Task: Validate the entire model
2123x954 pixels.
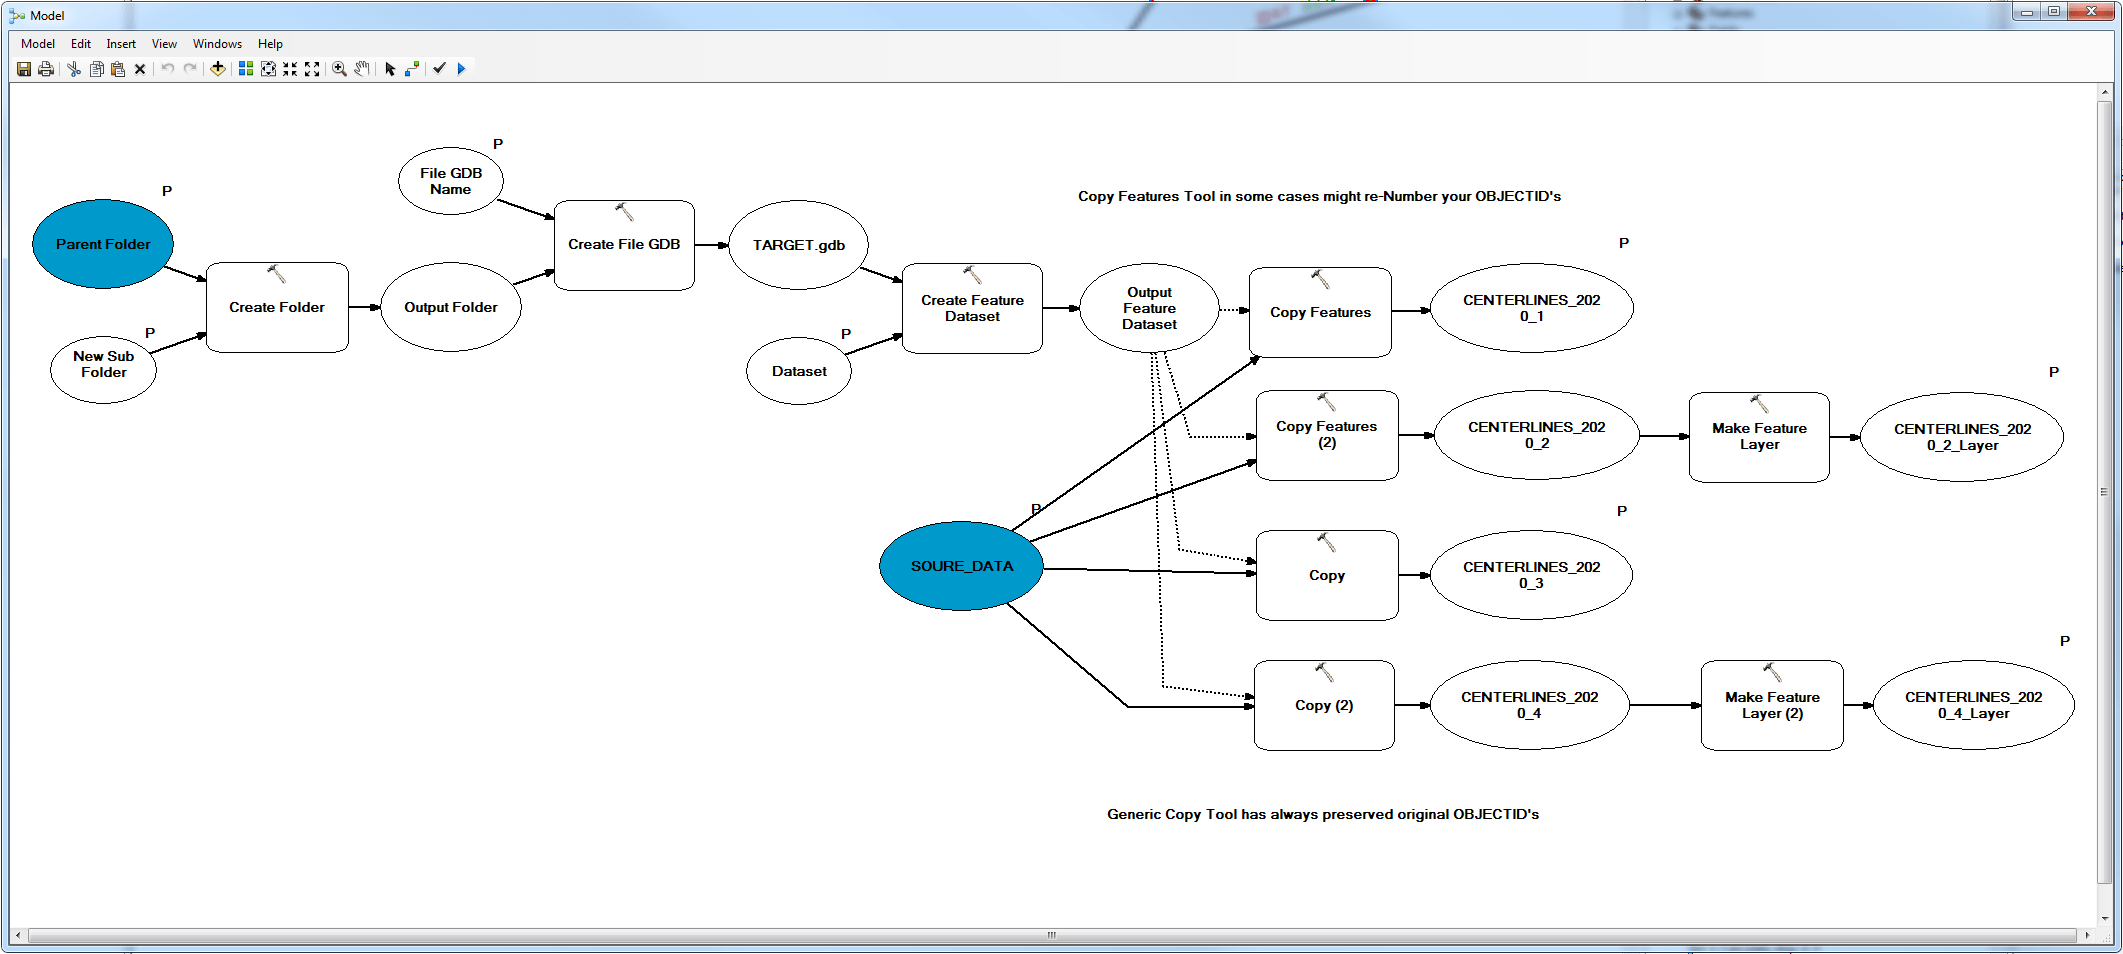Action: [x=439, y=68]
